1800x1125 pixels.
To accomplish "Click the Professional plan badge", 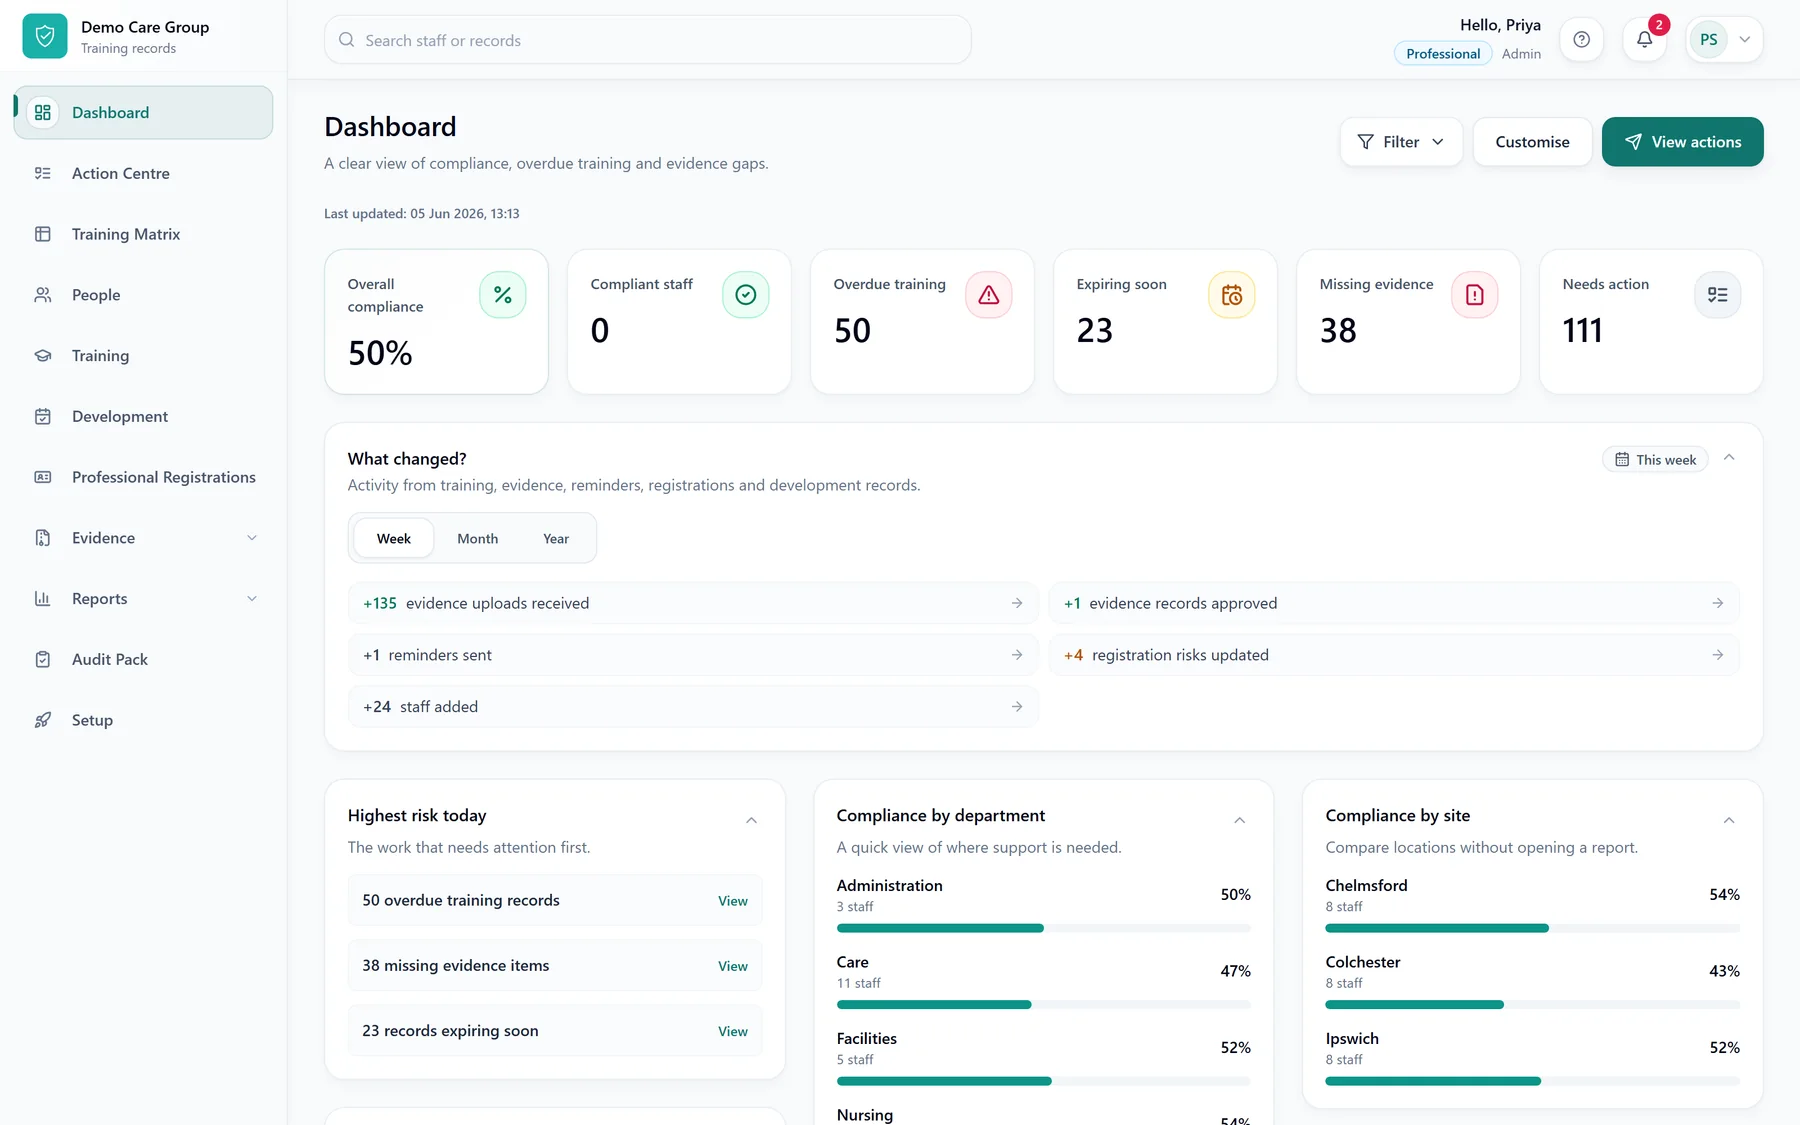I will [x=1443, y=54].
